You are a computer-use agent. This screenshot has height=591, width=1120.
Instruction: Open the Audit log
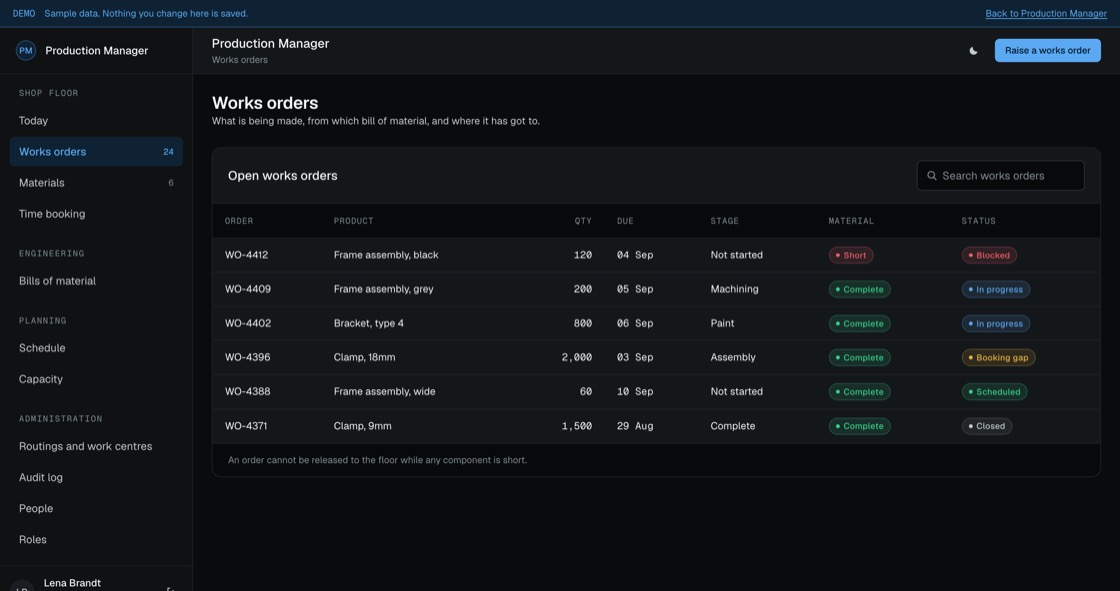click(x=96, y=477)
